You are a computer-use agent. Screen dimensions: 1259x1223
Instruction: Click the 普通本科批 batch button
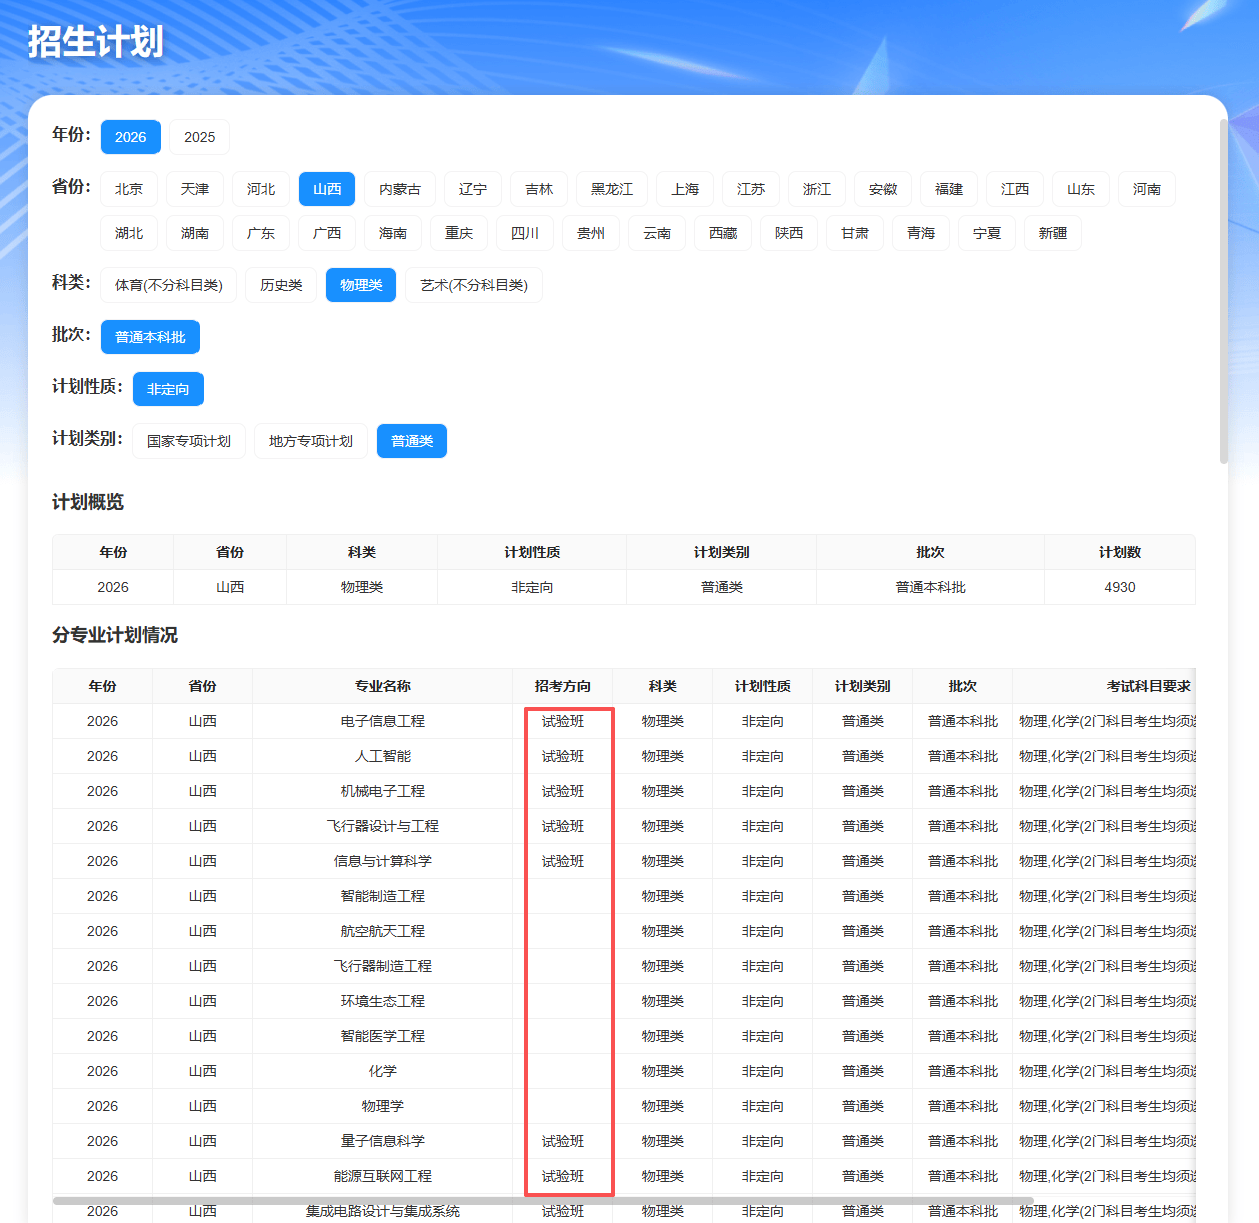[x=150, y=337]
